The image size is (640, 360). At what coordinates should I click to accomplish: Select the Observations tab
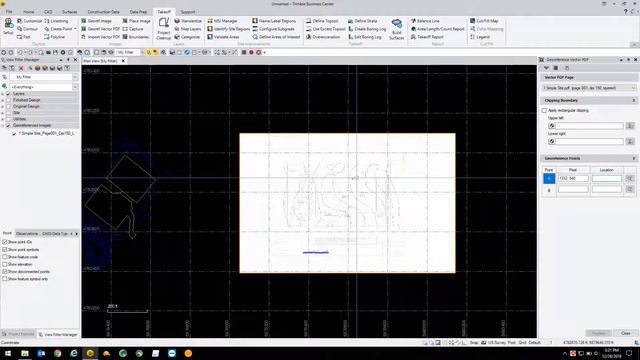point(27,233)
